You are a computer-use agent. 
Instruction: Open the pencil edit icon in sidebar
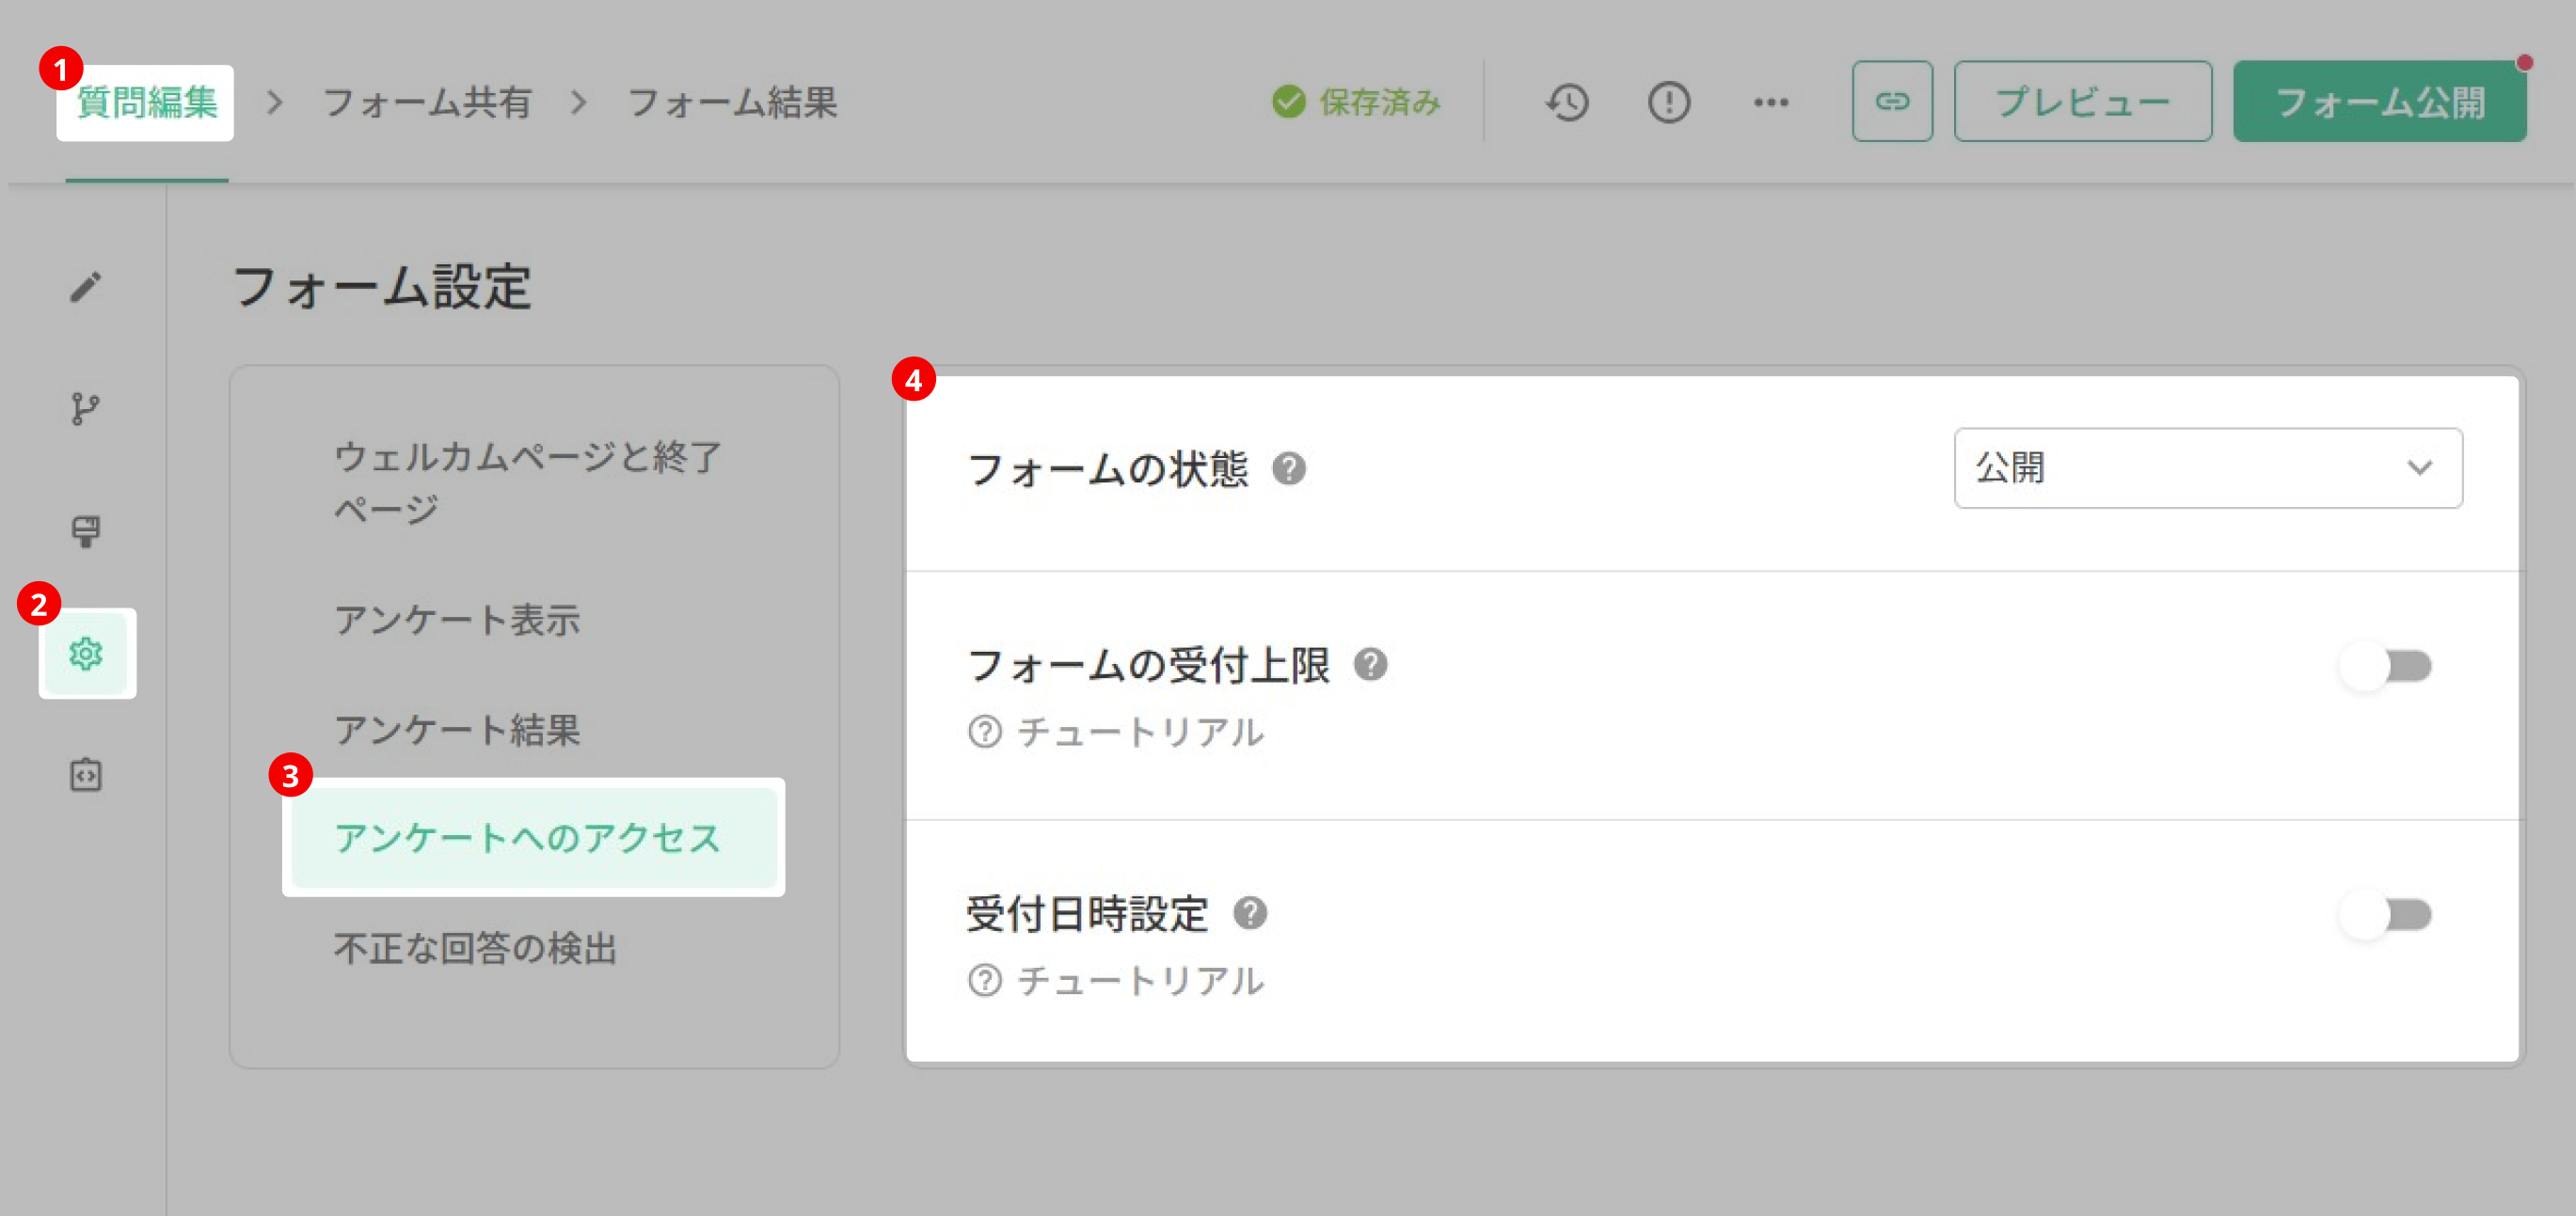[x=86, y=287]
